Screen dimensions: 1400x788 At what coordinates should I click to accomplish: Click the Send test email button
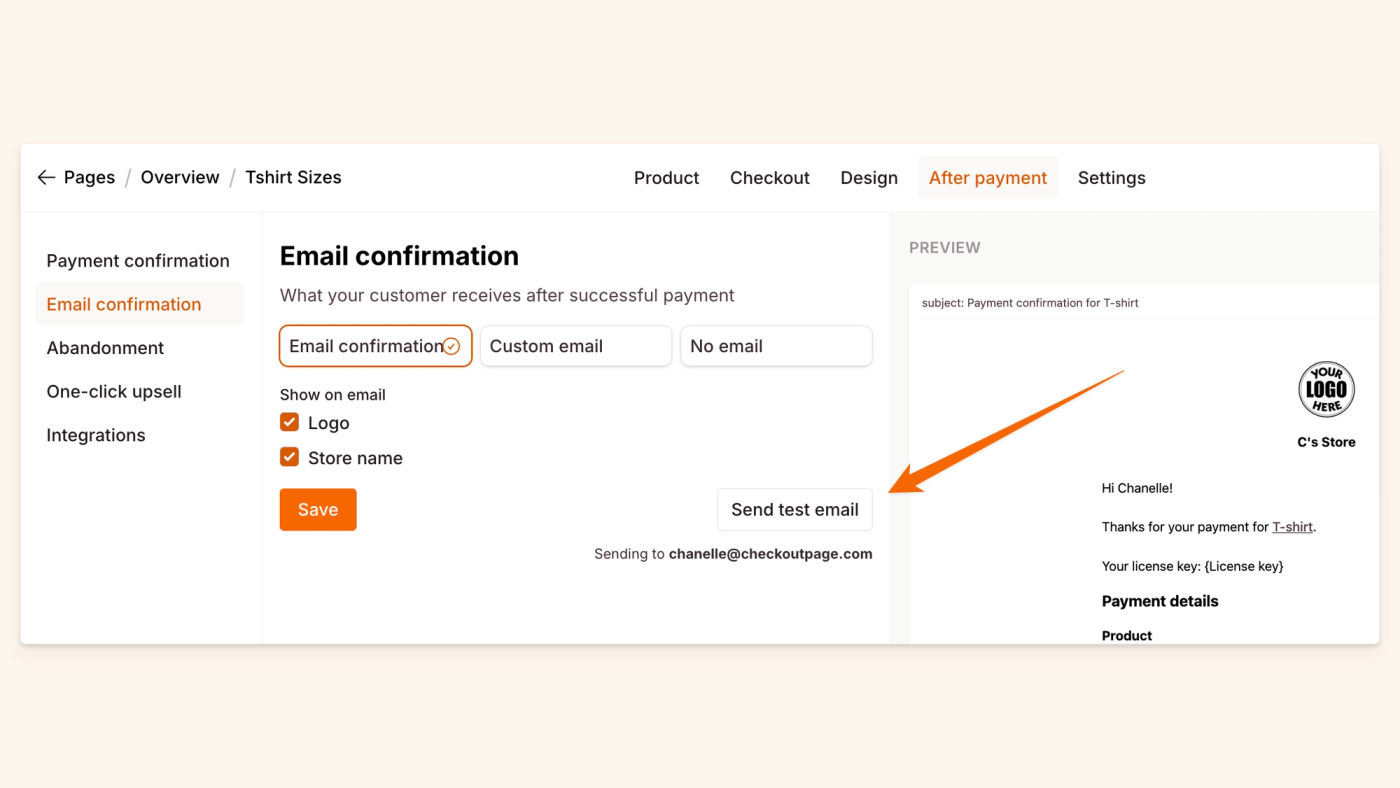794,510
